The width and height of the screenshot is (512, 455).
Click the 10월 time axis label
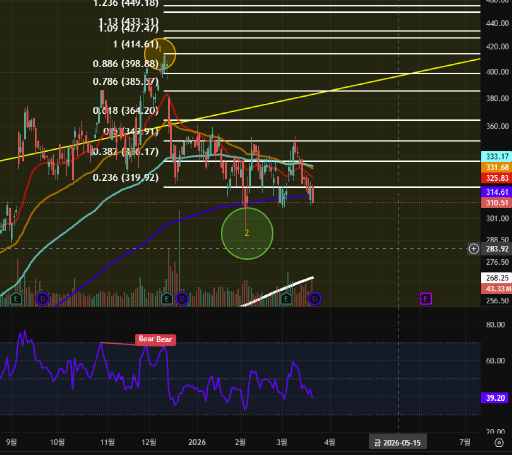57,442
